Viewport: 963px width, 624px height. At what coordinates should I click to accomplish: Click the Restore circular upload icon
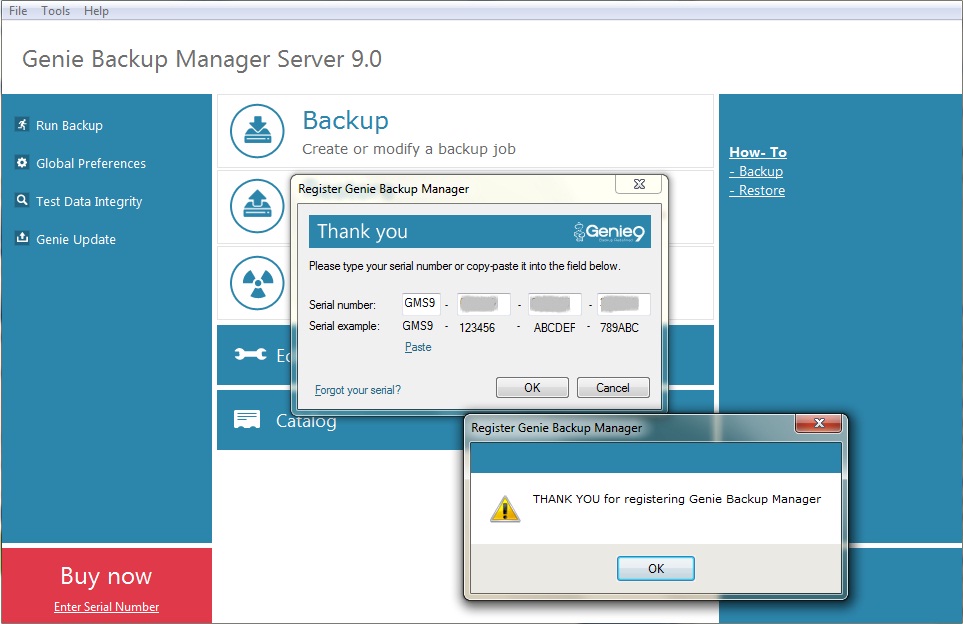click(x=257, y=206)
